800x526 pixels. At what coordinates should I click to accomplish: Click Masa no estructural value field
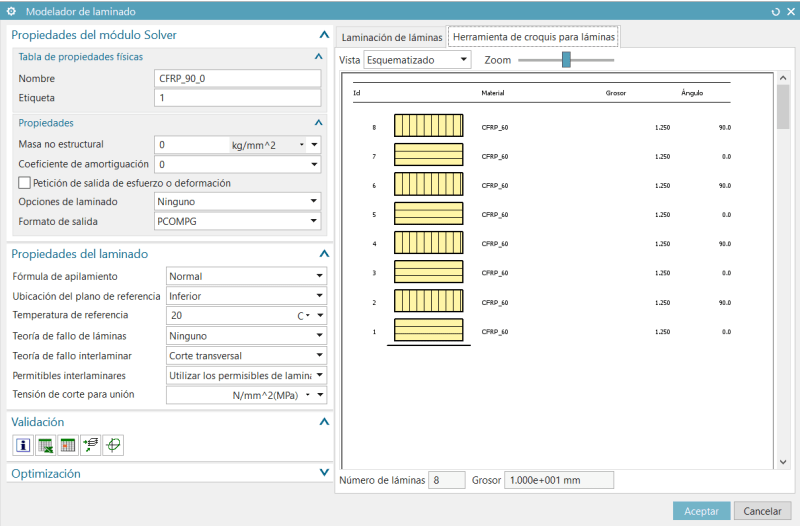pyautogui.click(x=192, y=145)
